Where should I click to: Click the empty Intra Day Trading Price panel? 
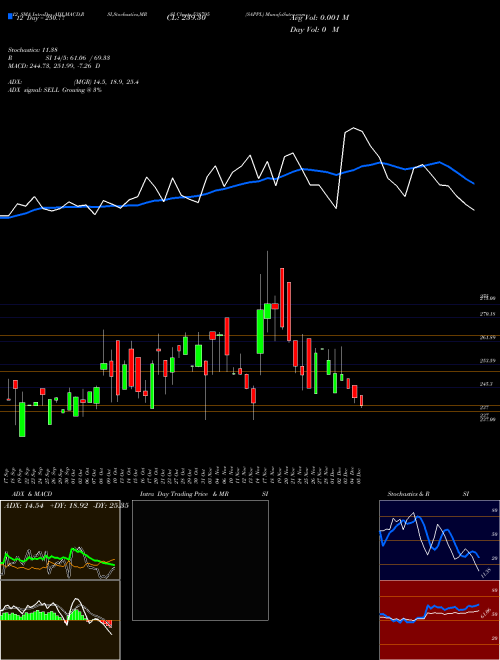[200, 560]
